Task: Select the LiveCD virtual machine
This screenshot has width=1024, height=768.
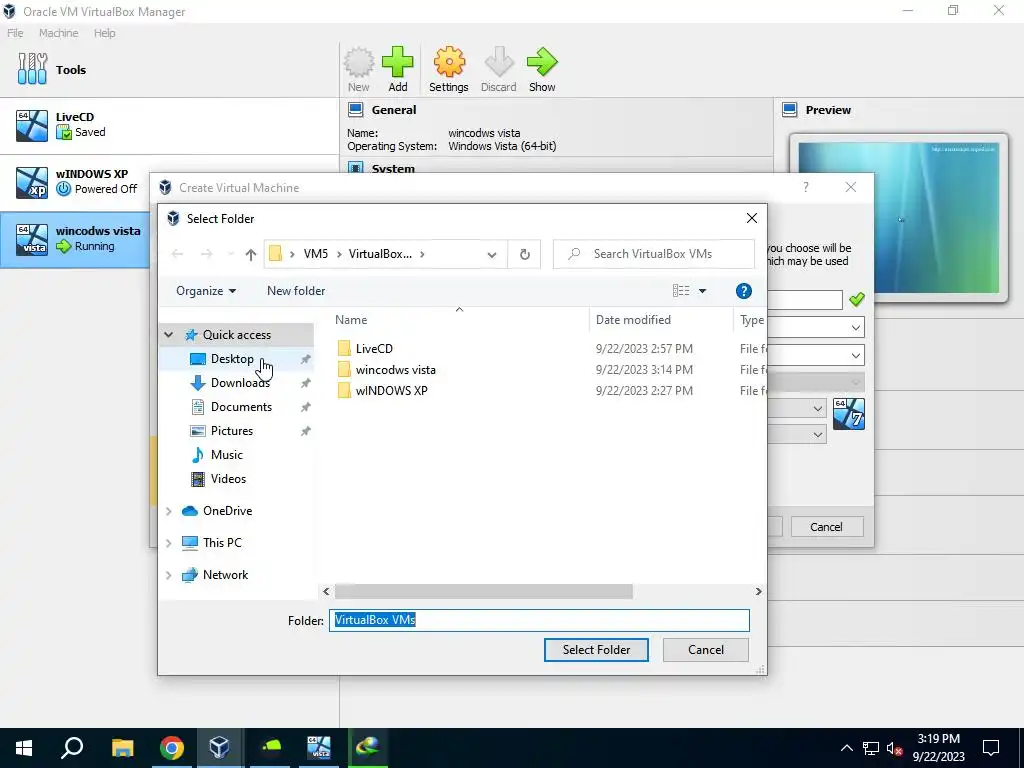Action: [x=169, y=125]
